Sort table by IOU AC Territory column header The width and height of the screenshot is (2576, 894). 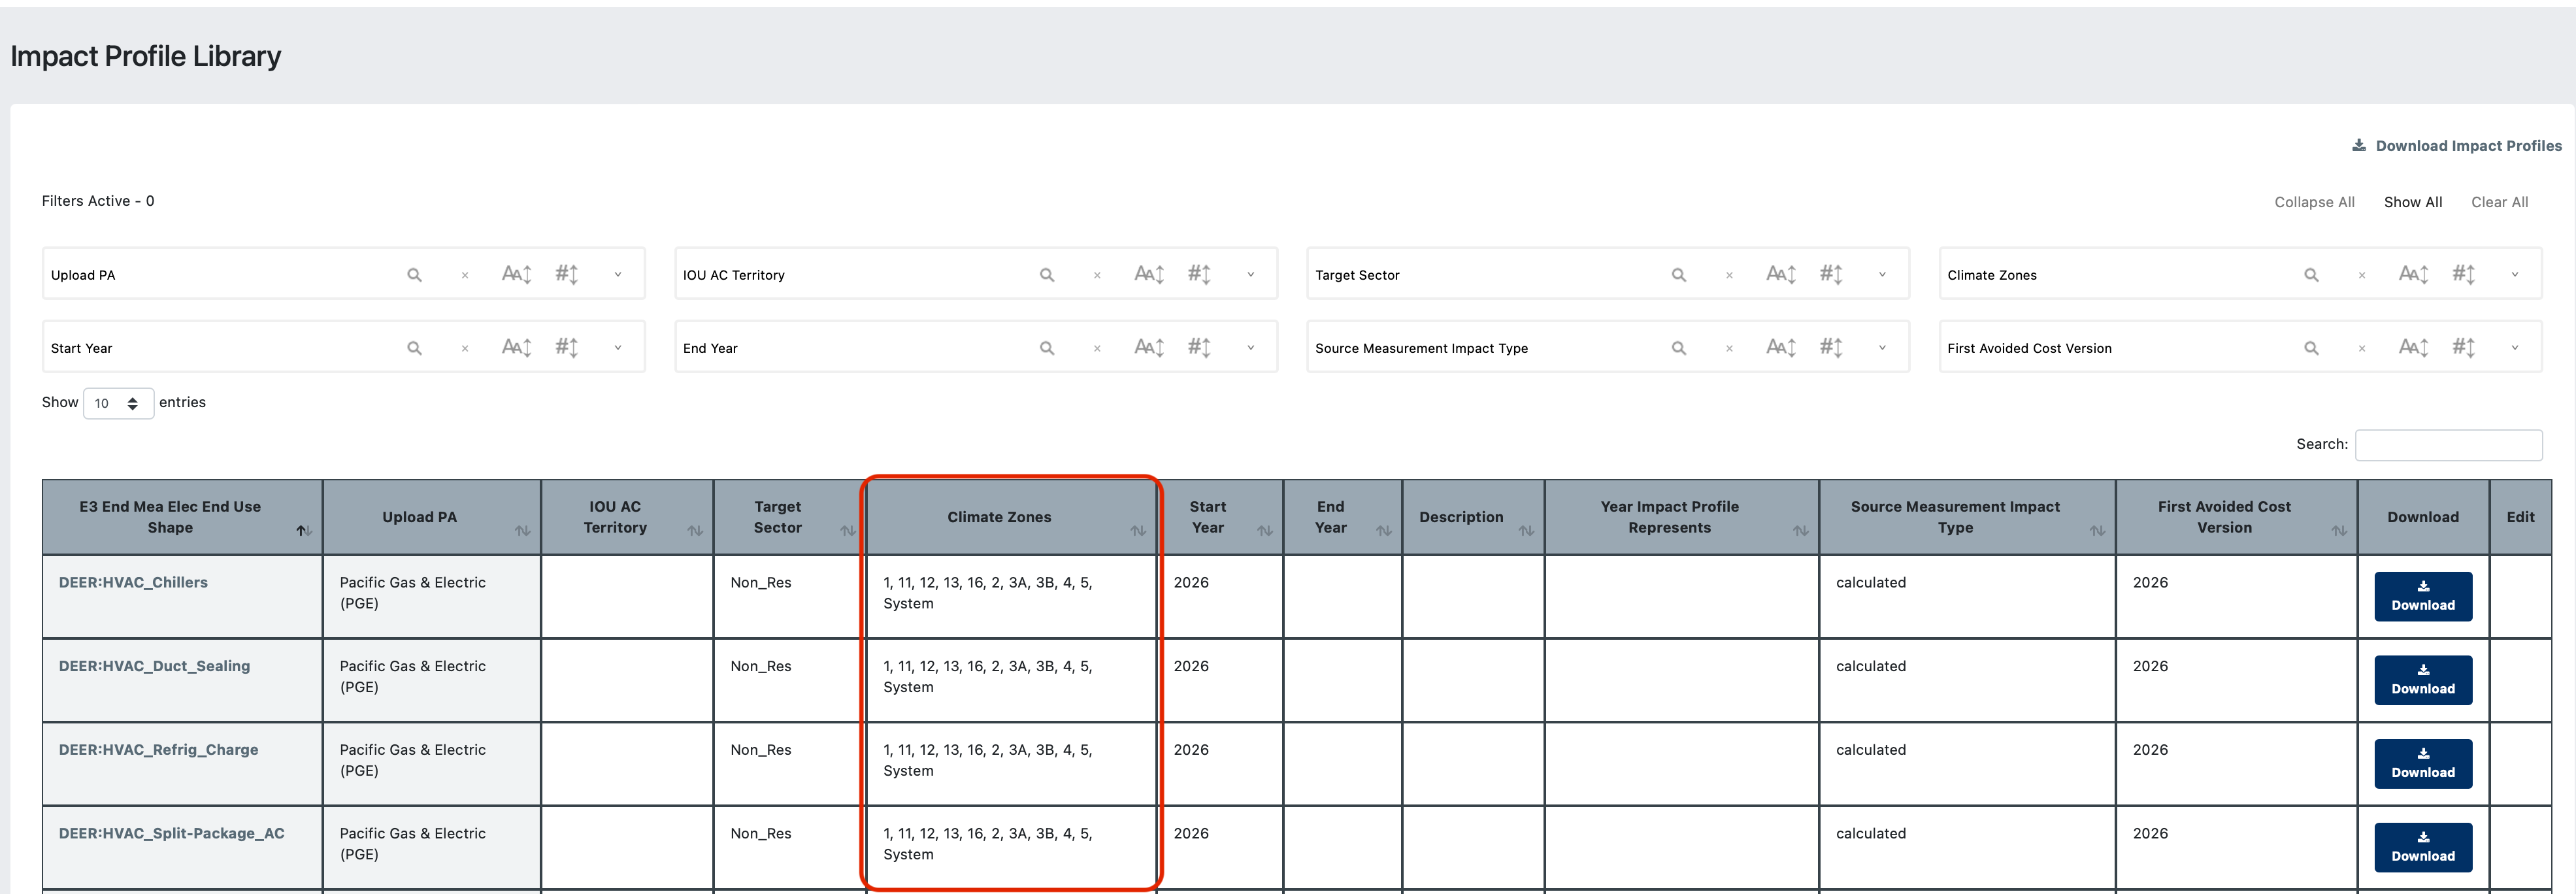click(627, 517)
